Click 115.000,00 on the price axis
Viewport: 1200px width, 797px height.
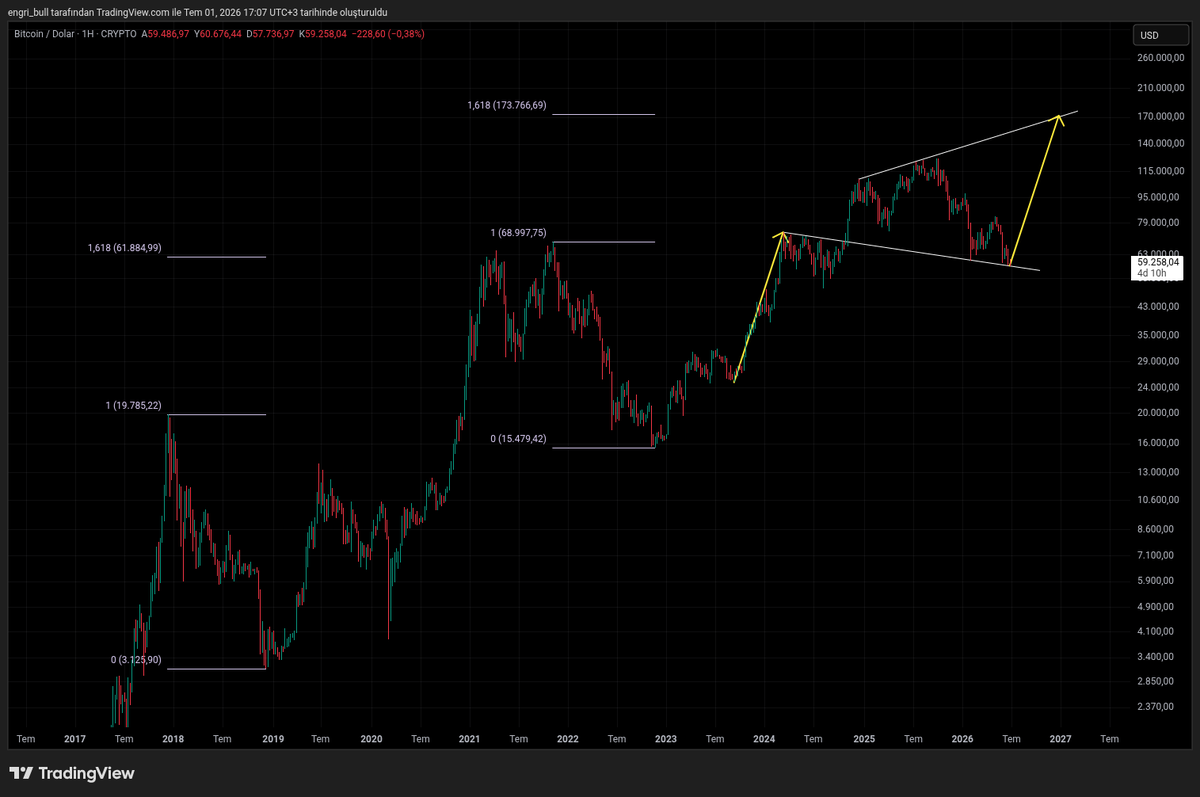point(1160,171)
